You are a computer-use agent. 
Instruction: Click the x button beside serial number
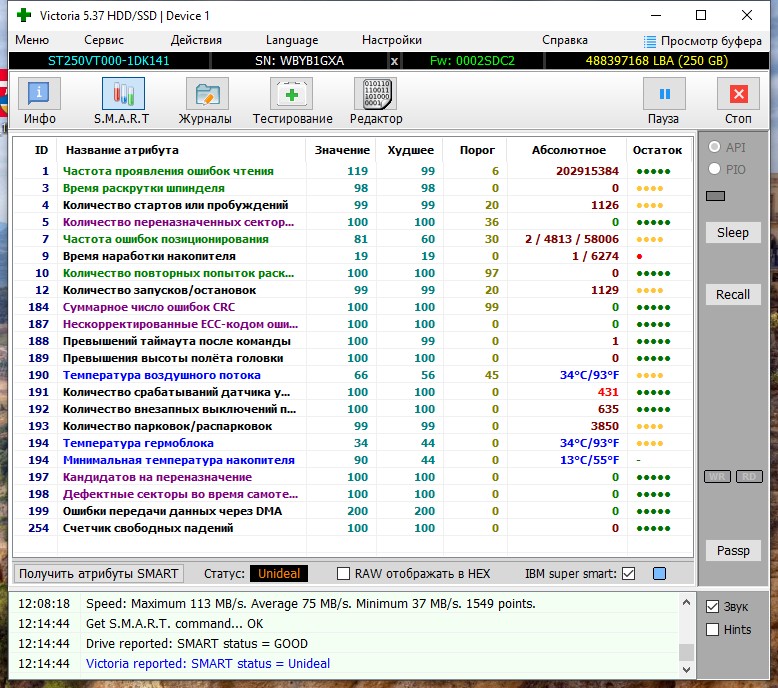[394, 61]
